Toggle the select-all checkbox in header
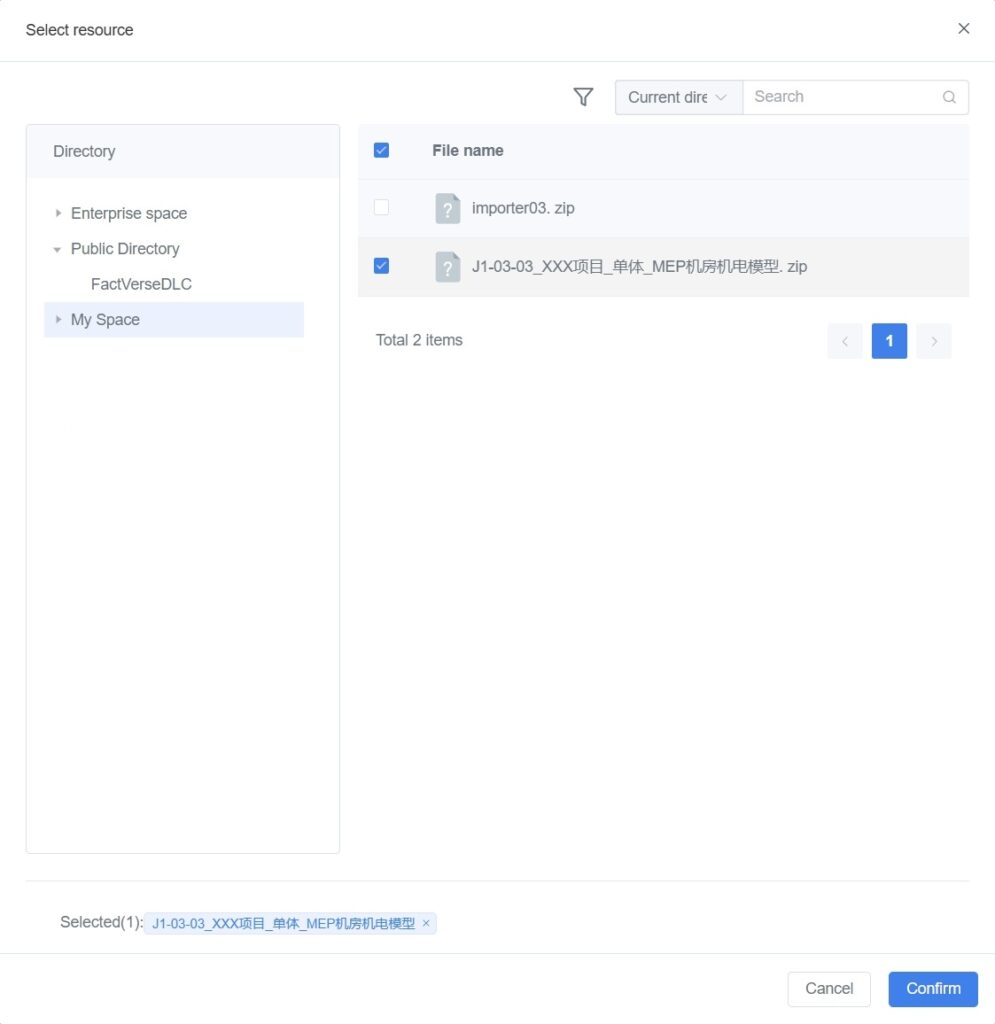This screenshot has width=995, height=1024. point(381,149)
